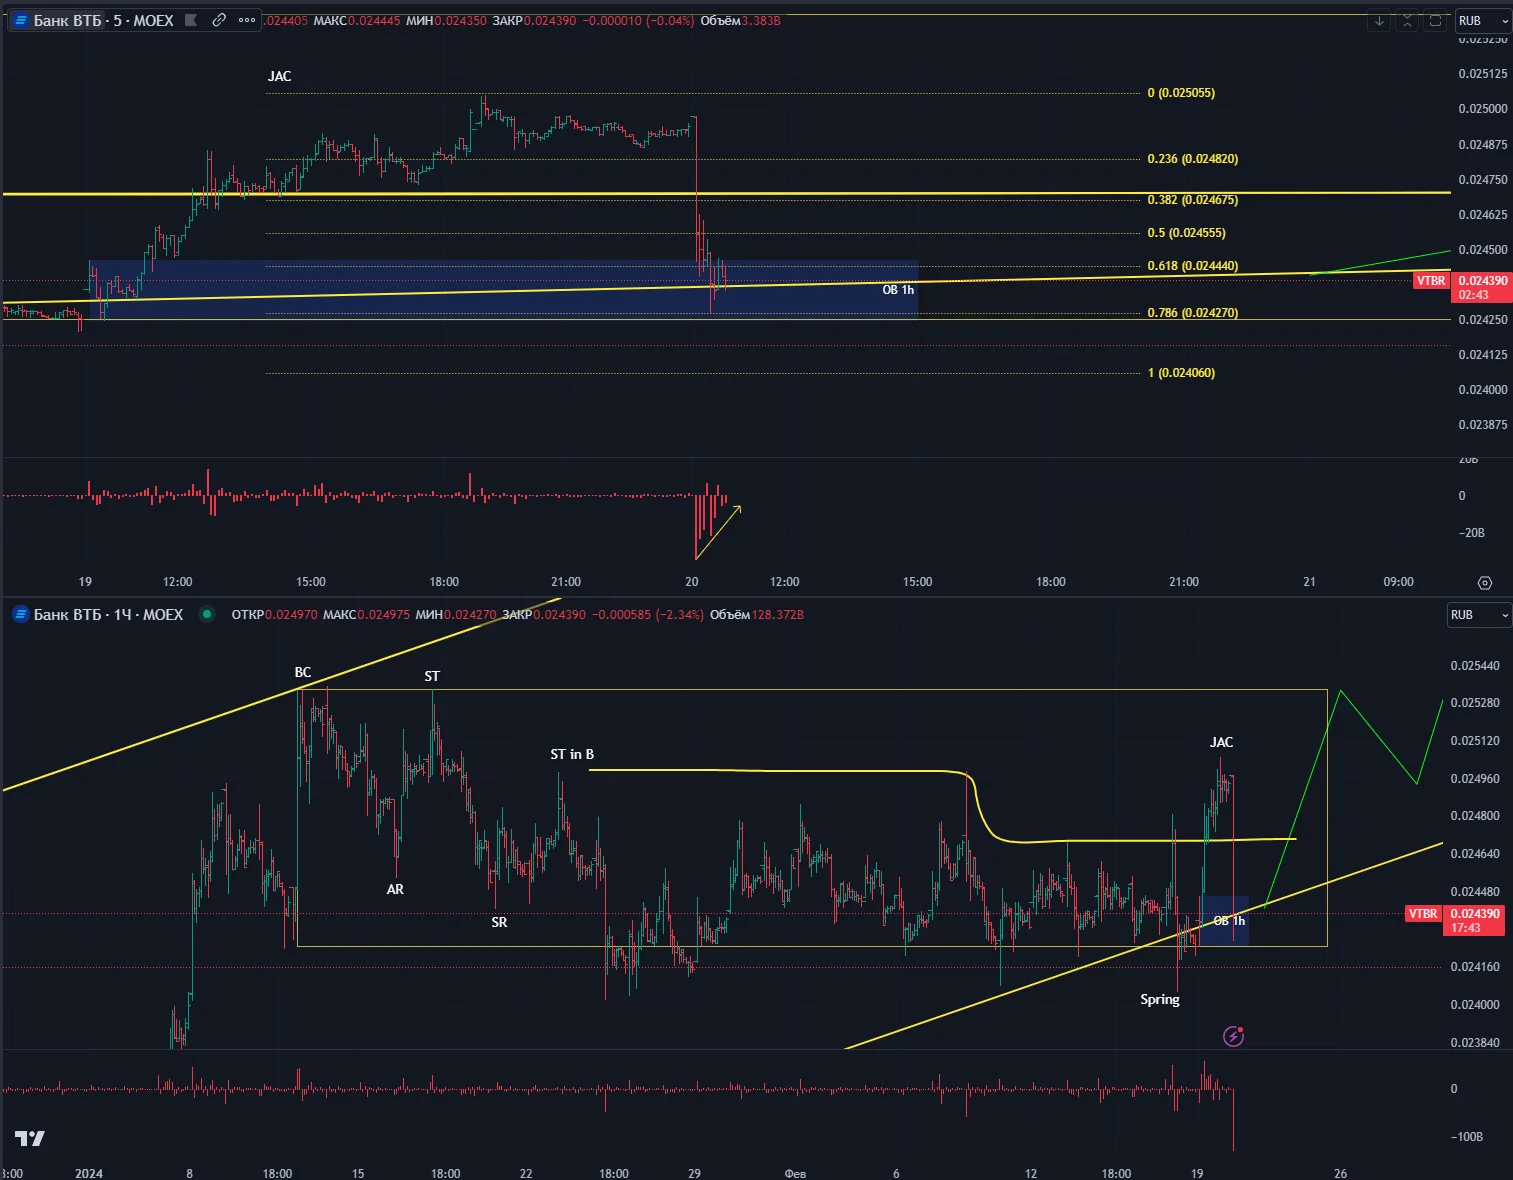
Task: Select the 1 (0.024060) Fibonacci level label
Action: click(x=1181, y=373)
